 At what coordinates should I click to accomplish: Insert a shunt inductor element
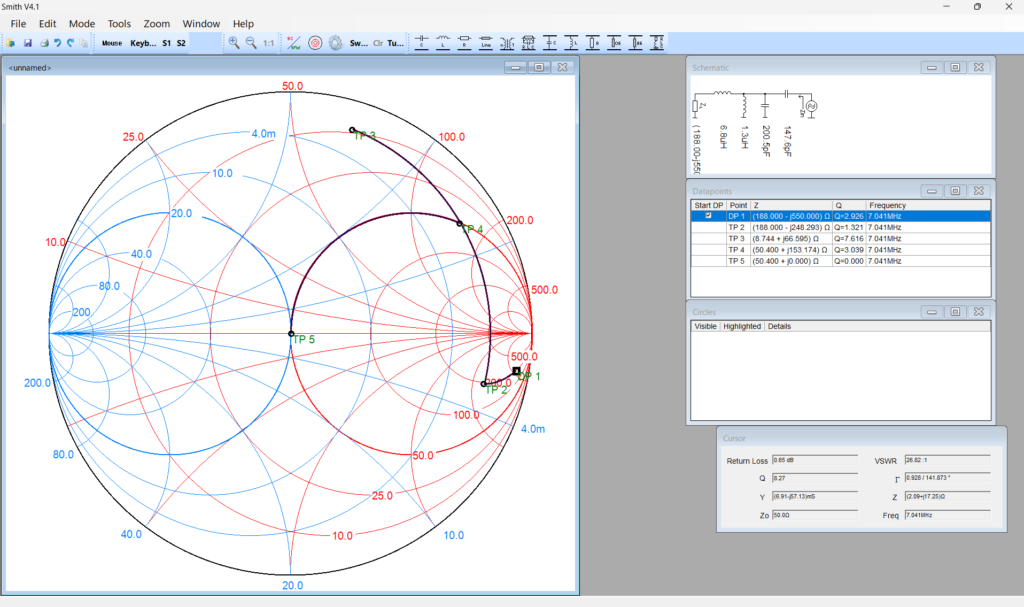point(572,43)
